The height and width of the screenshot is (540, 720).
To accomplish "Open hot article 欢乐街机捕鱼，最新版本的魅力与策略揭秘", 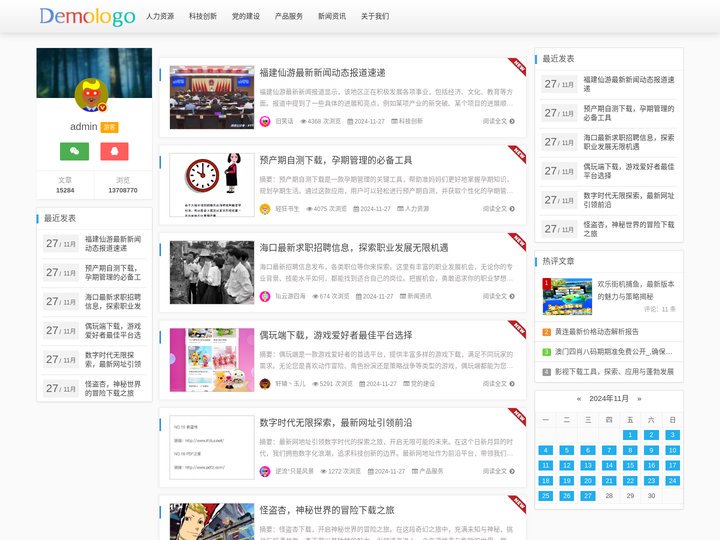I will coord(636,290).
